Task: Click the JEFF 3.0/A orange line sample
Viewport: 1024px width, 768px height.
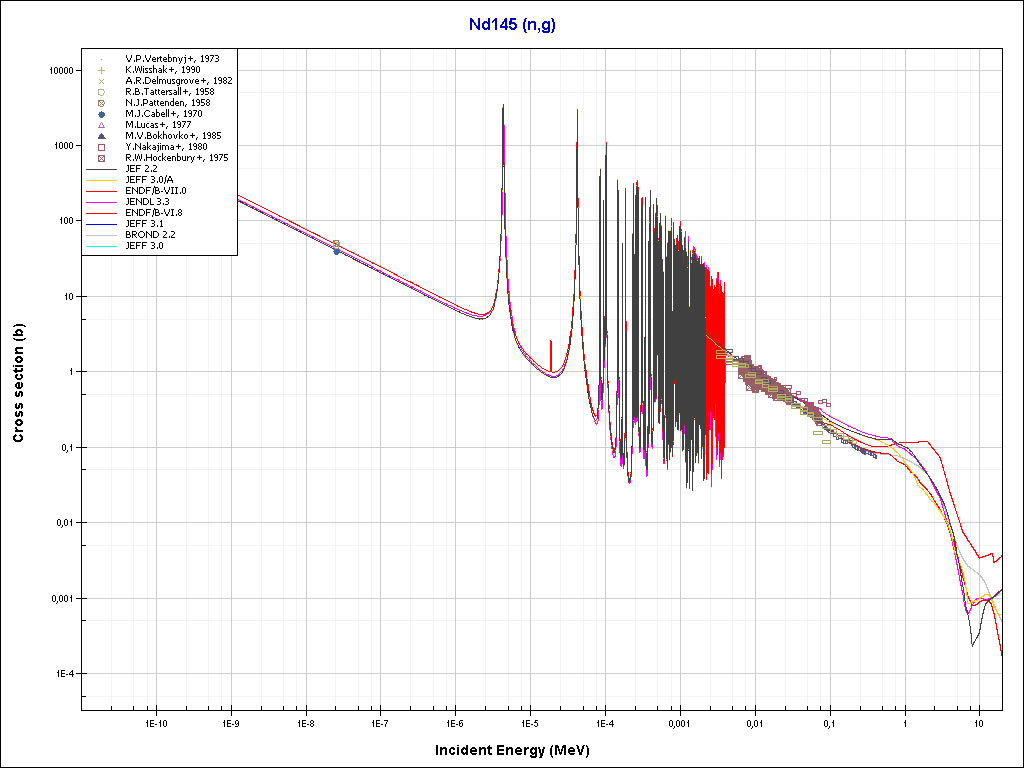Action: pos(101,180)
